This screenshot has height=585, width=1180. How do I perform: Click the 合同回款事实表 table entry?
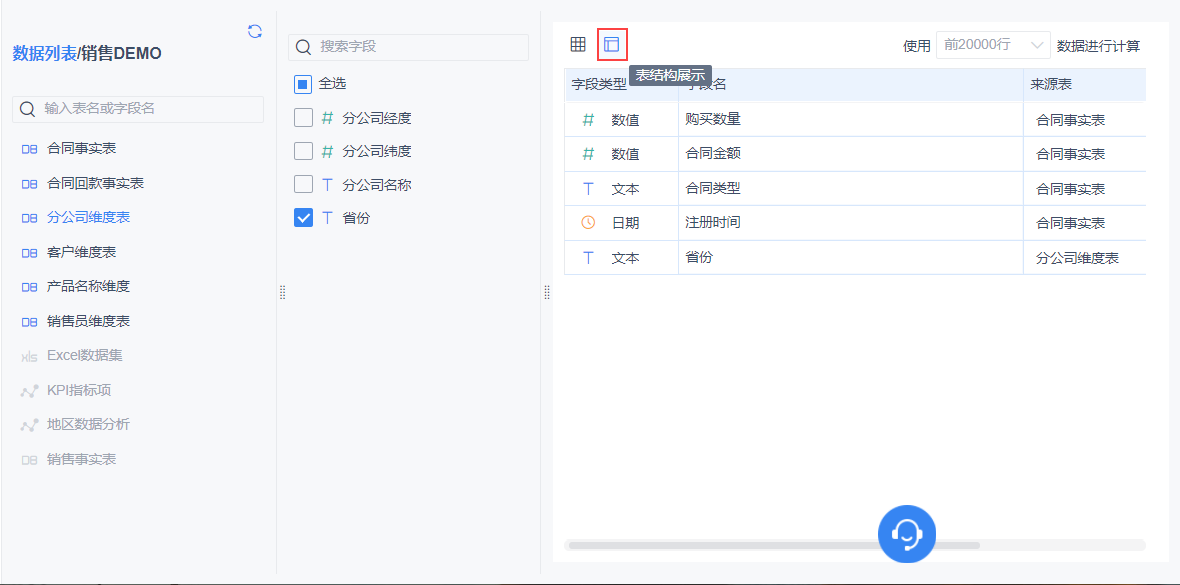[95, 183]
